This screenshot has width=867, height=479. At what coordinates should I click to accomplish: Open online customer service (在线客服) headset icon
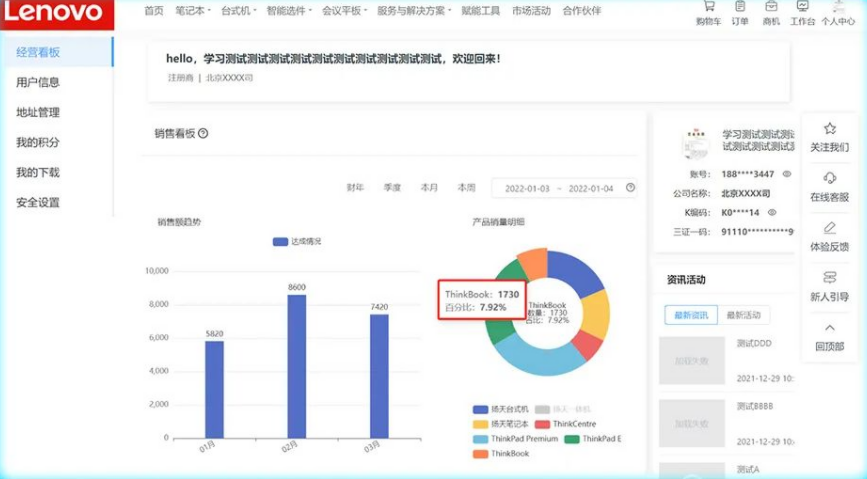tap(829, 178)
